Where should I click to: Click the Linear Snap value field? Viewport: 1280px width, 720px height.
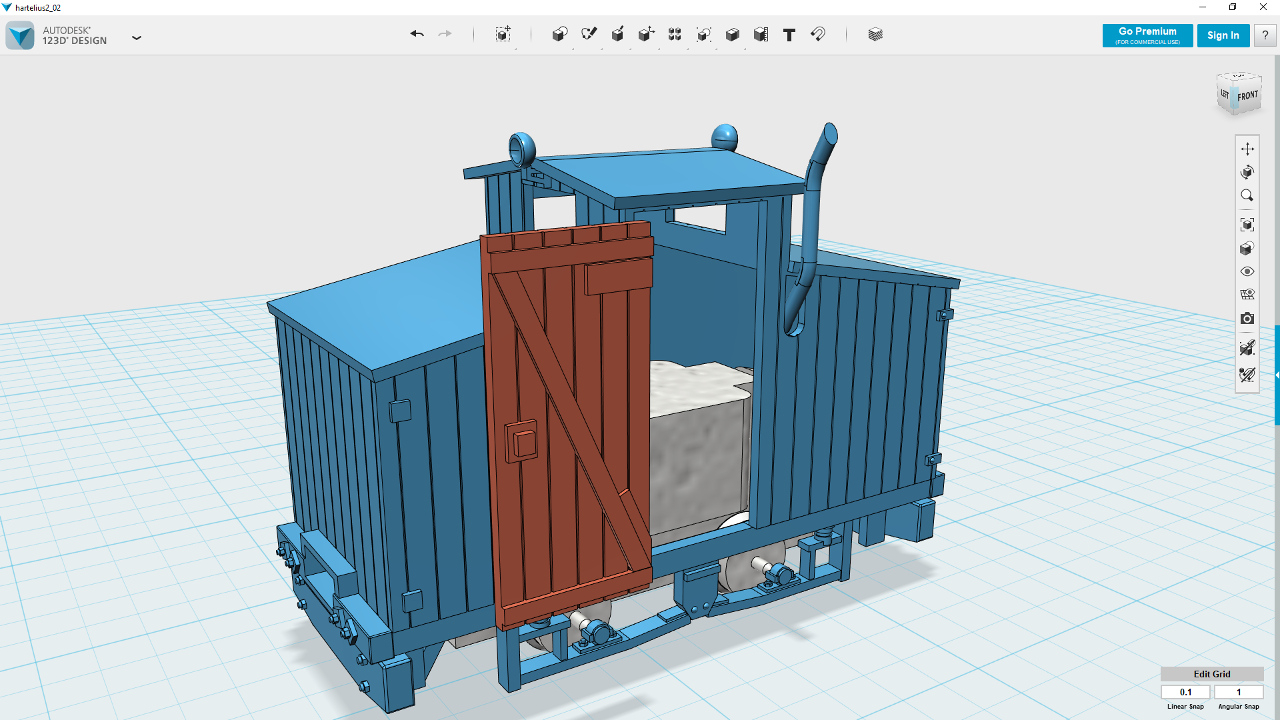pyautogui.click(x=1186, y=692)
